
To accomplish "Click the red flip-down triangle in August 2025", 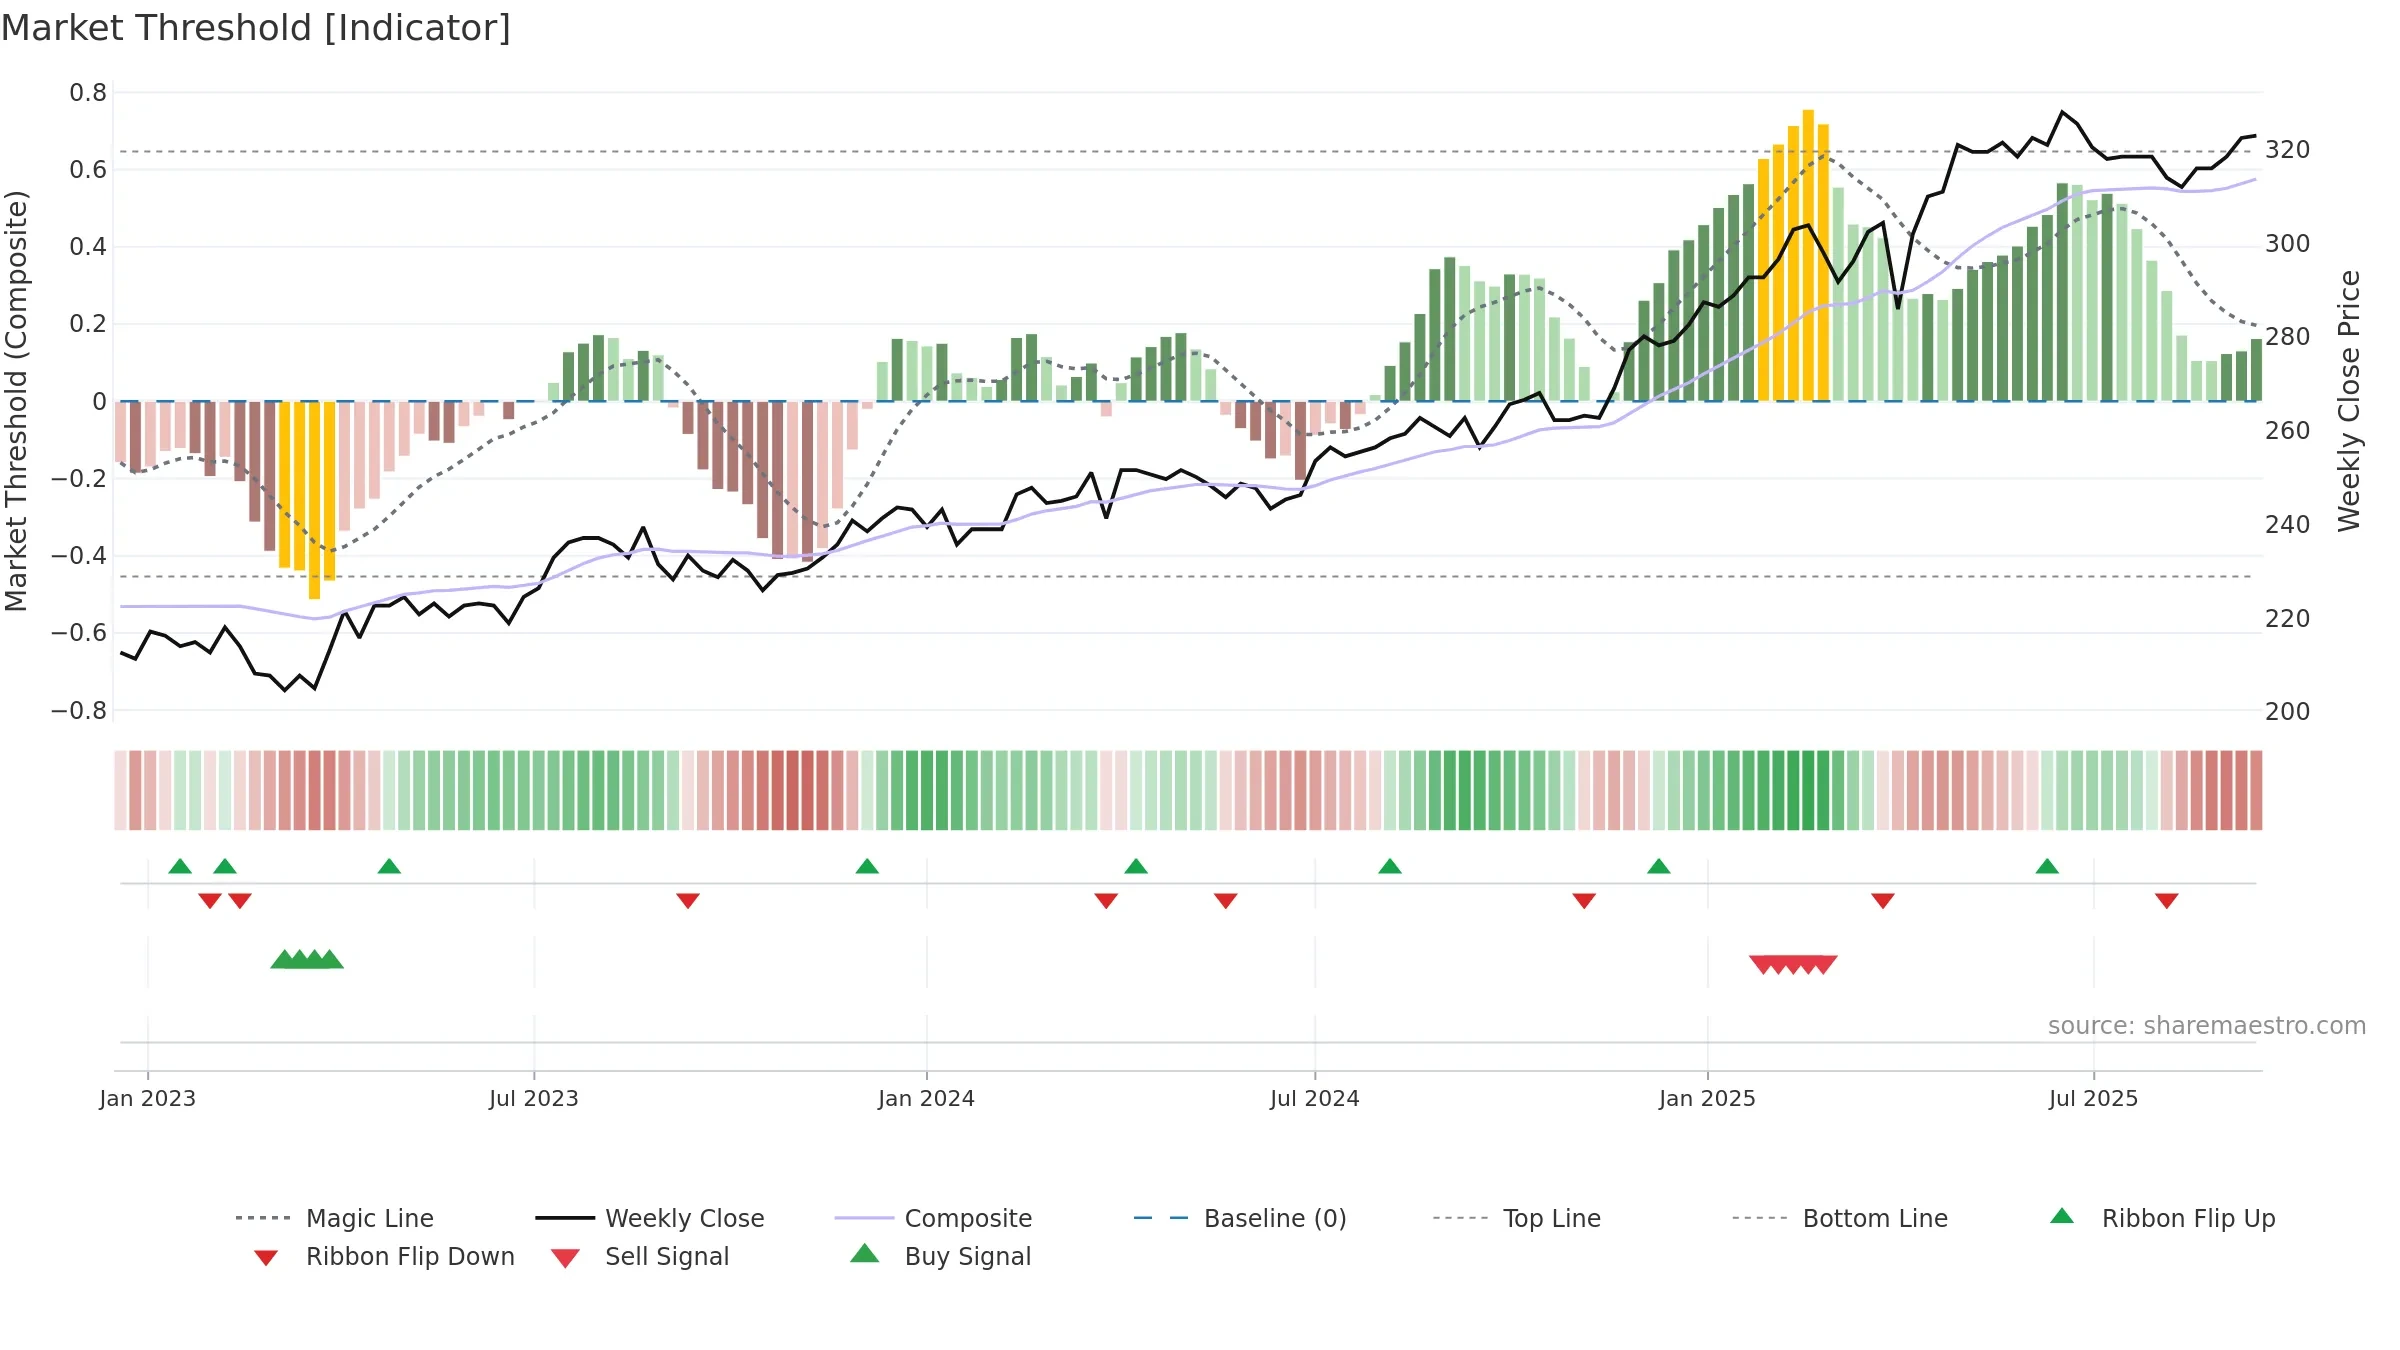I will [2167, 901].
